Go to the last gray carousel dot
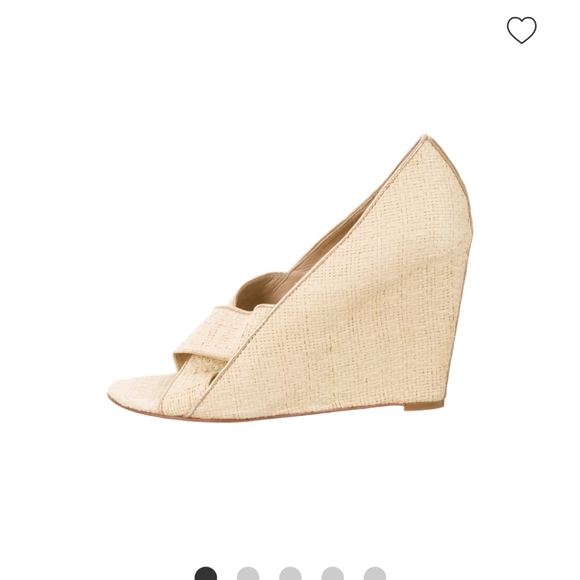 (x=375, y=573)
